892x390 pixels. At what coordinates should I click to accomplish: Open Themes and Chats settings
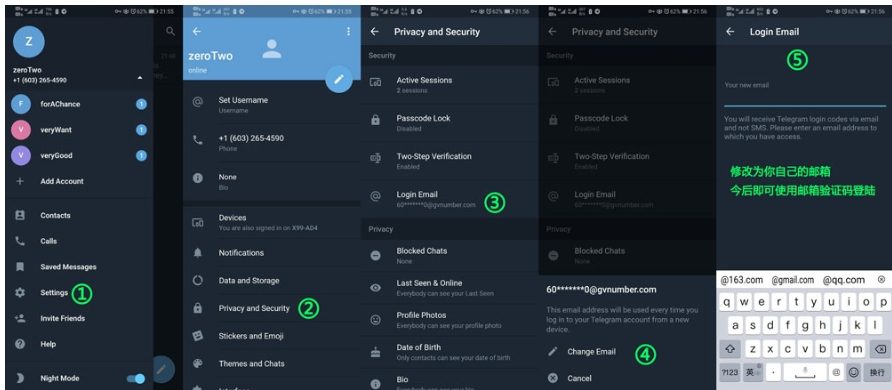pos(272,364)
